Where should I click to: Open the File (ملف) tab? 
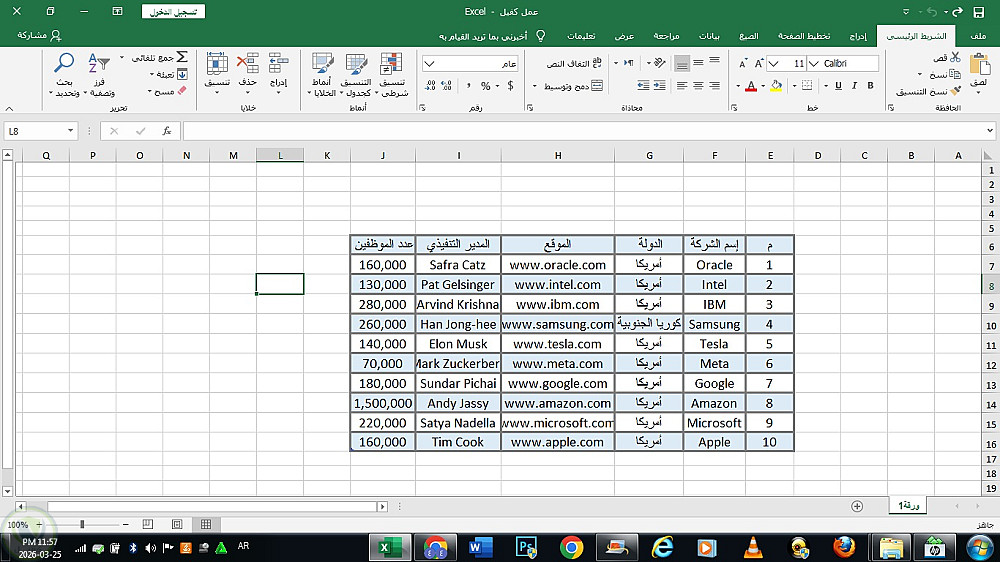978,36
